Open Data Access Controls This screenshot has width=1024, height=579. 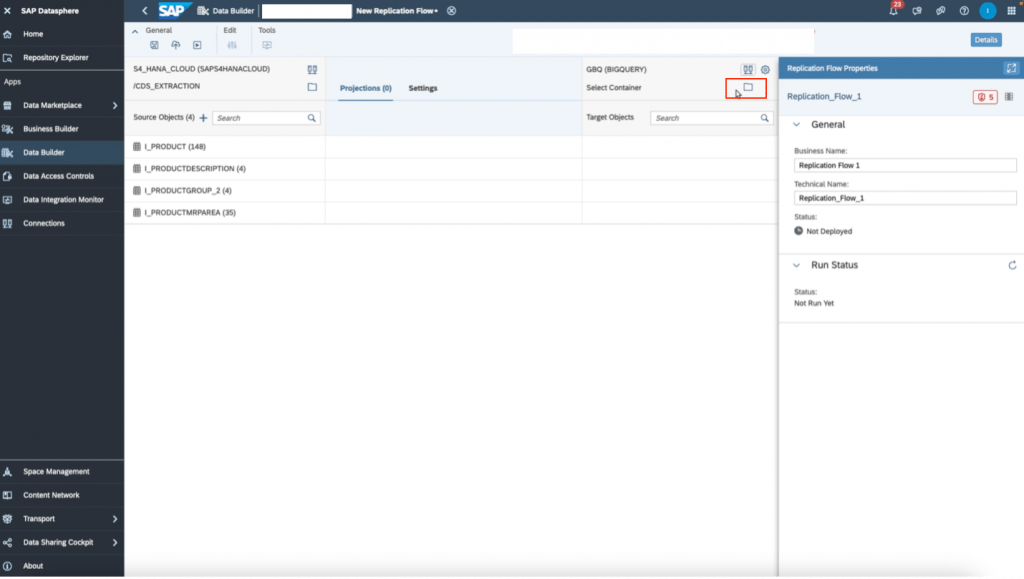point(61,176)
